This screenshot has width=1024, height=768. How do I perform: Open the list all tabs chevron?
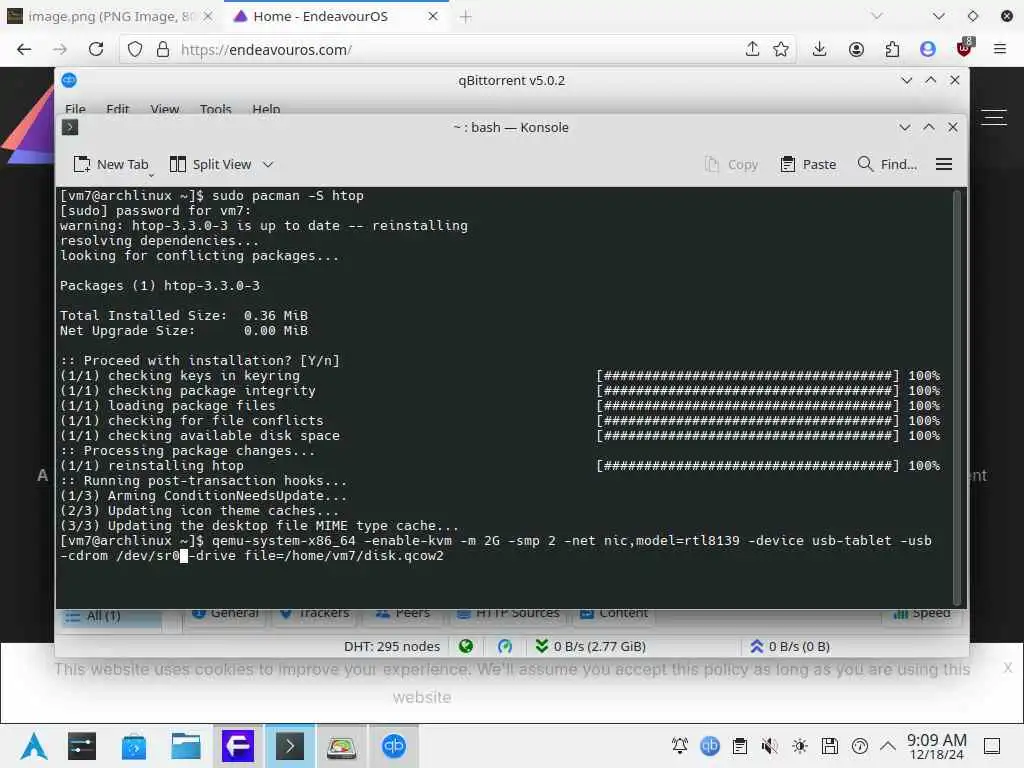[x=876, y=16]
